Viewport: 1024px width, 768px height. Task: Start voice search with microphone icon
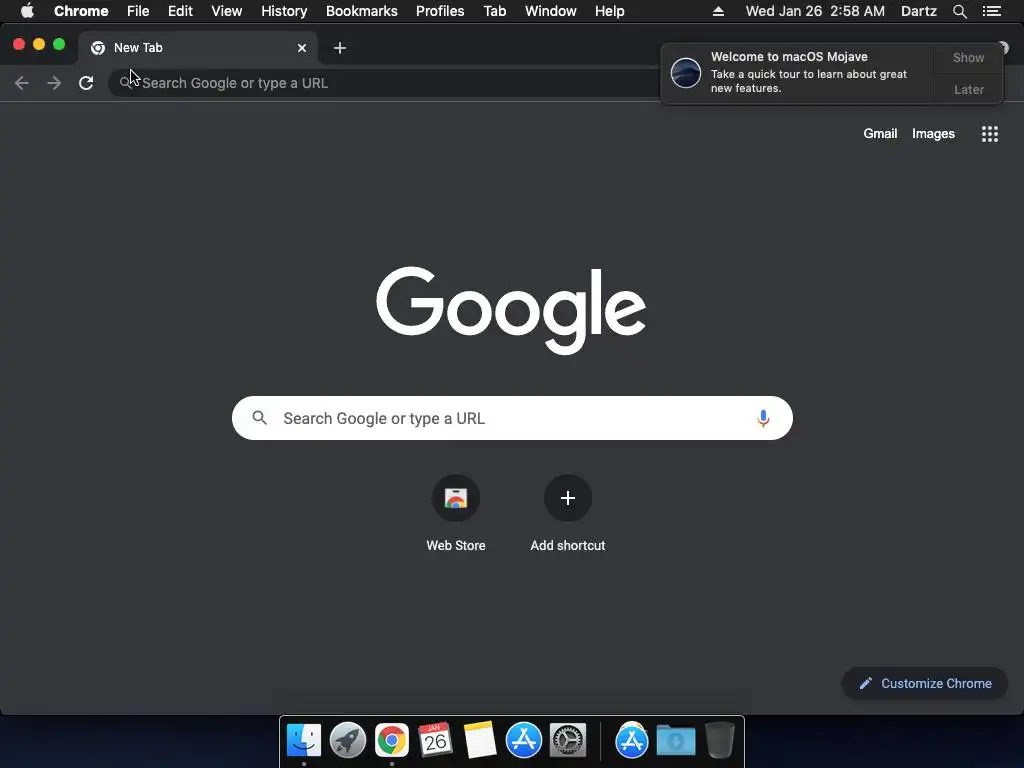pos(763,418)
